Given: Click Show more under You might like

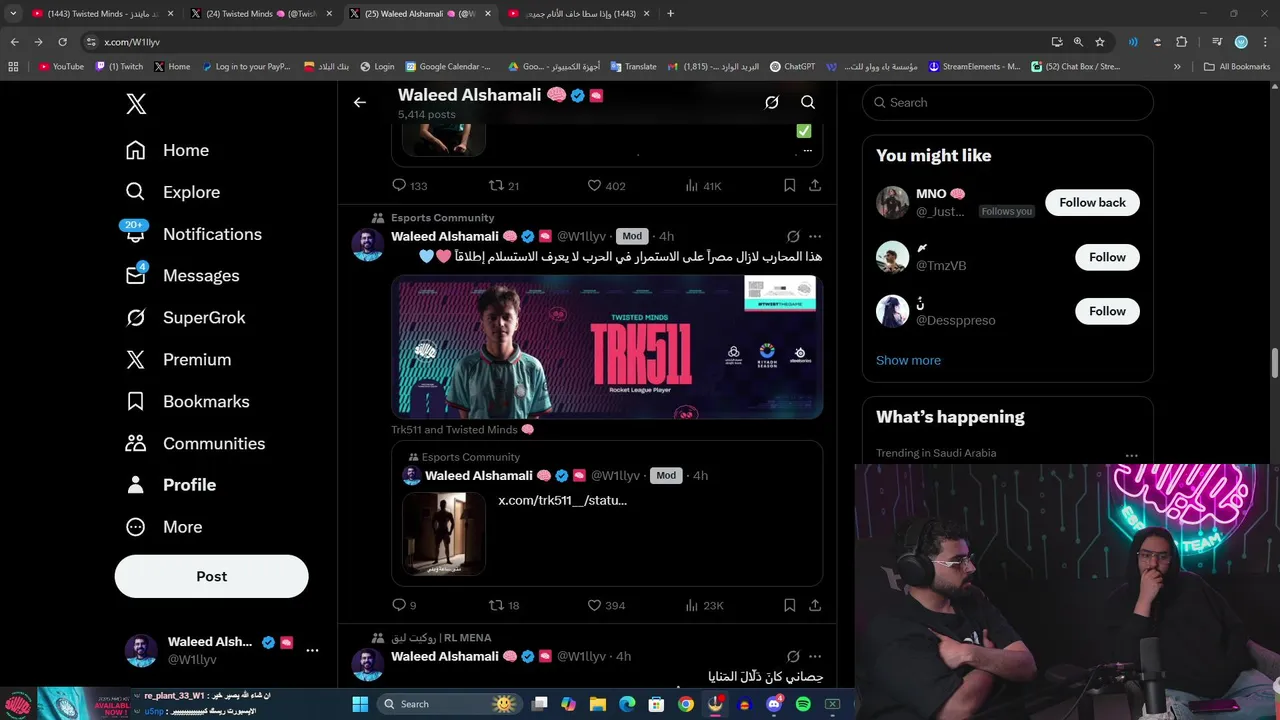Looking at the screenshot, I should click(908, 360).
